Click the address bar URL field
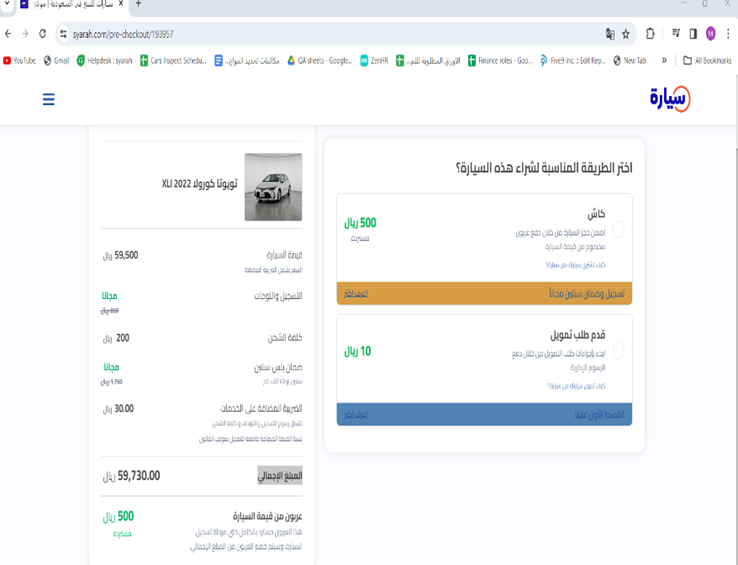This screenshot has height=565, width=738. [329, 34]
